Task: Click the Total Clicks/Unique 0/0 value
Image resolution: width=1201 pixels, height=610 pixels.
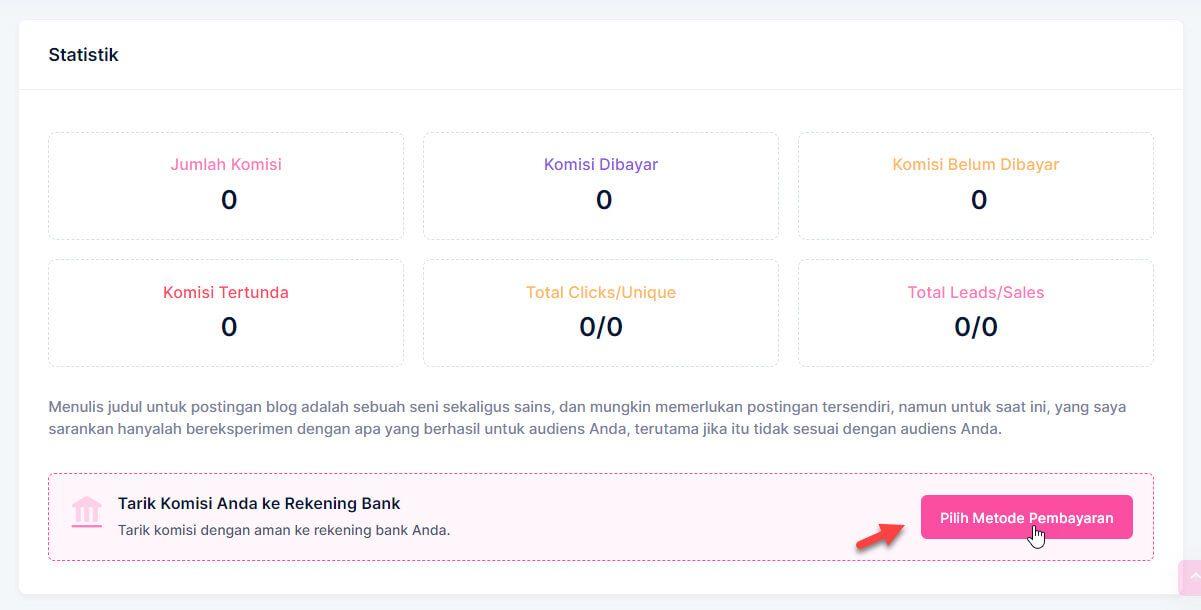Action: pos(601,327)
